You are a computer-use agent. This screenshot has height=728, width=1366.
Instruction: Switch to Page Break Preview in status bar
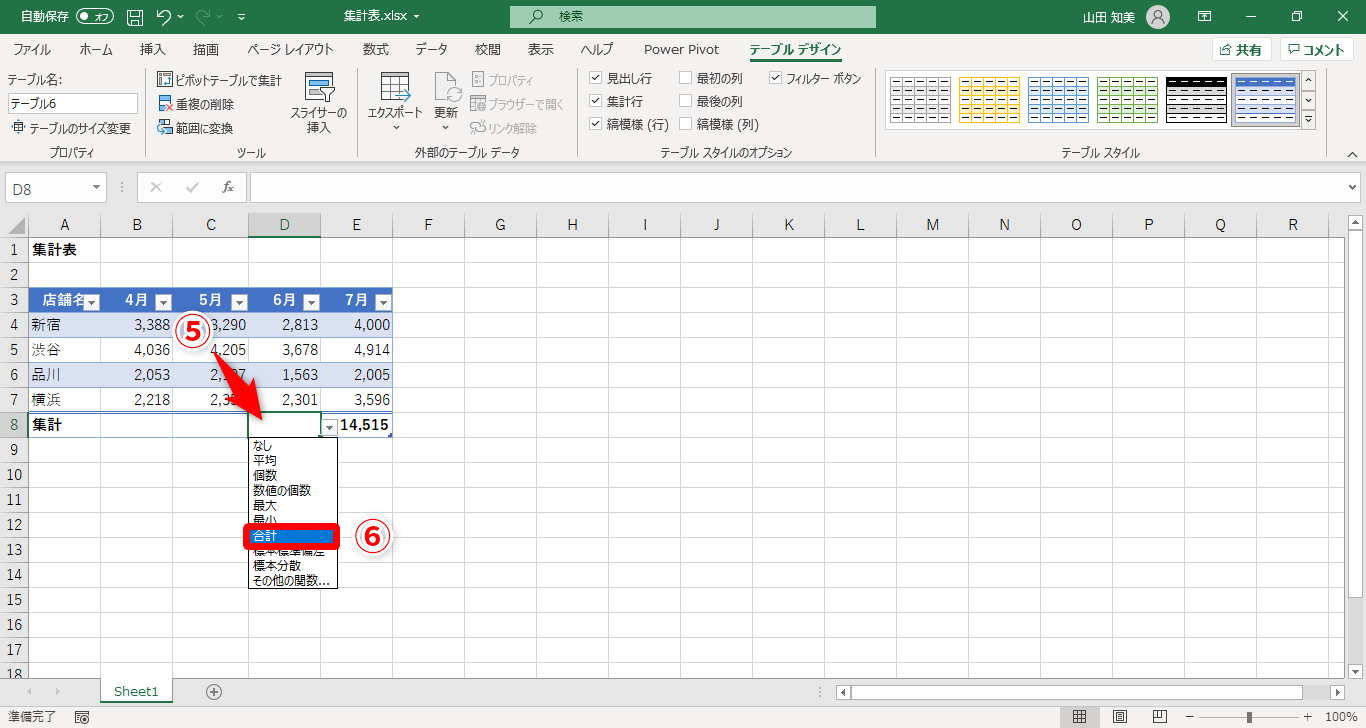click(1161, 717)
